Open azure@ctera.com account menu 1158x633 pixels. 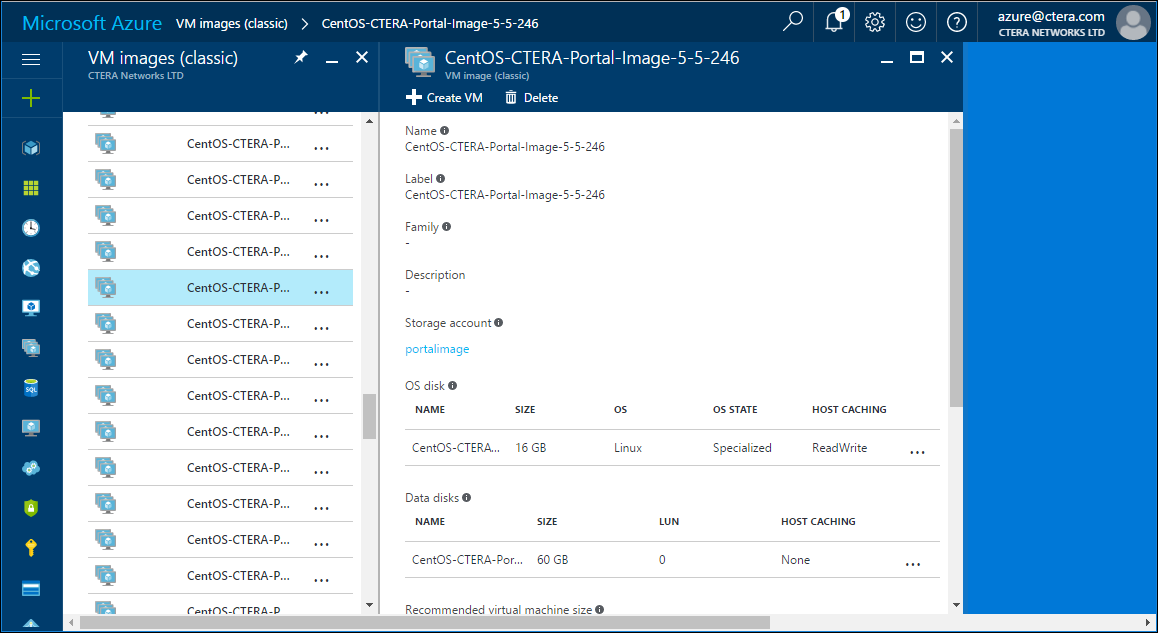point(1051,22)
